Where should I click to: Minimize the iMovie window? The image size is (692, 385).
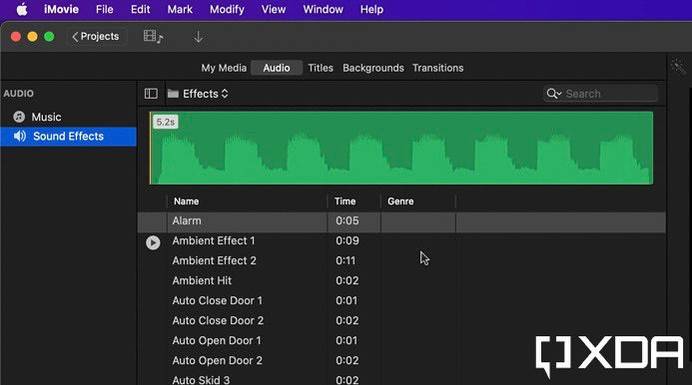click(33, 37)
